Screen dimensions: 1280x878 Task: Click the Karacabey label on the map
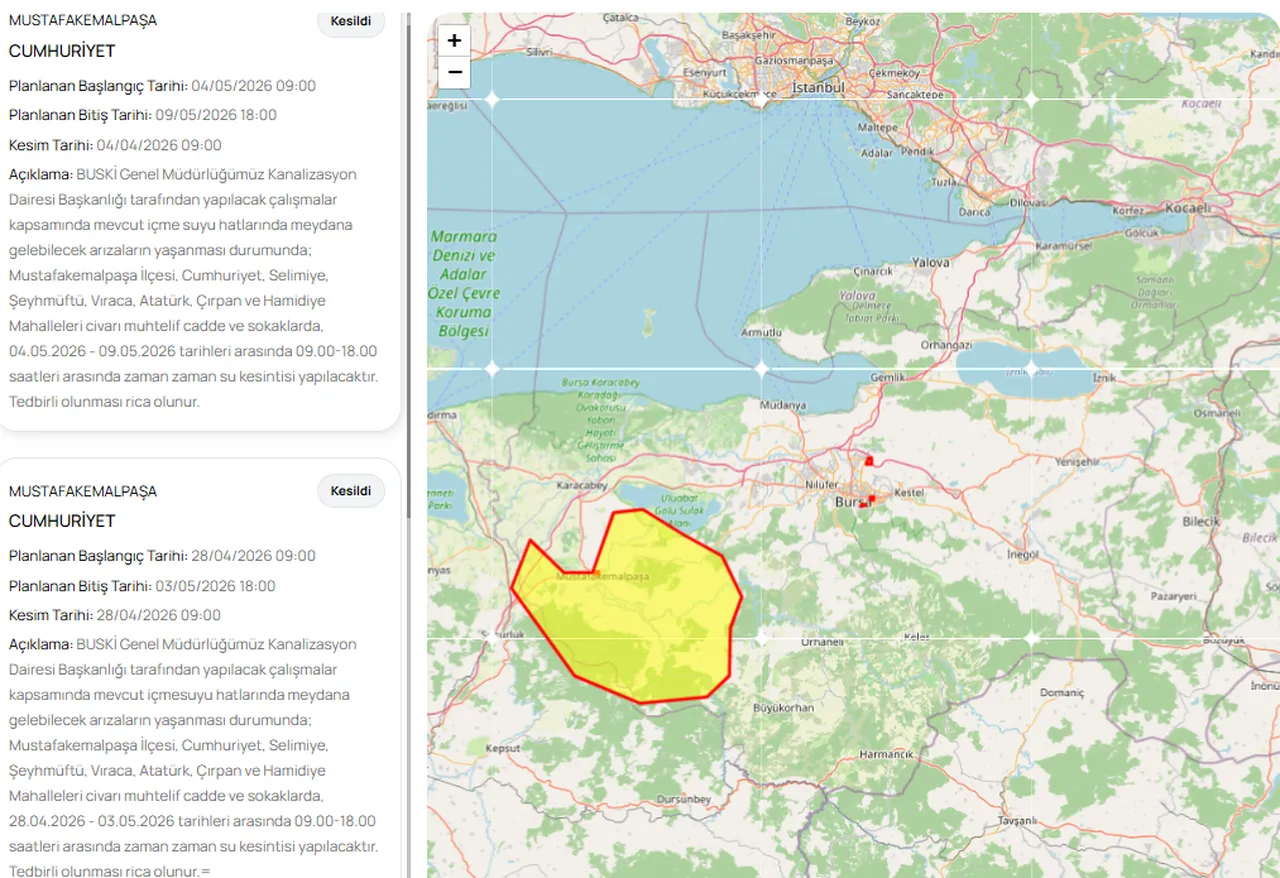tap(581, 486)
